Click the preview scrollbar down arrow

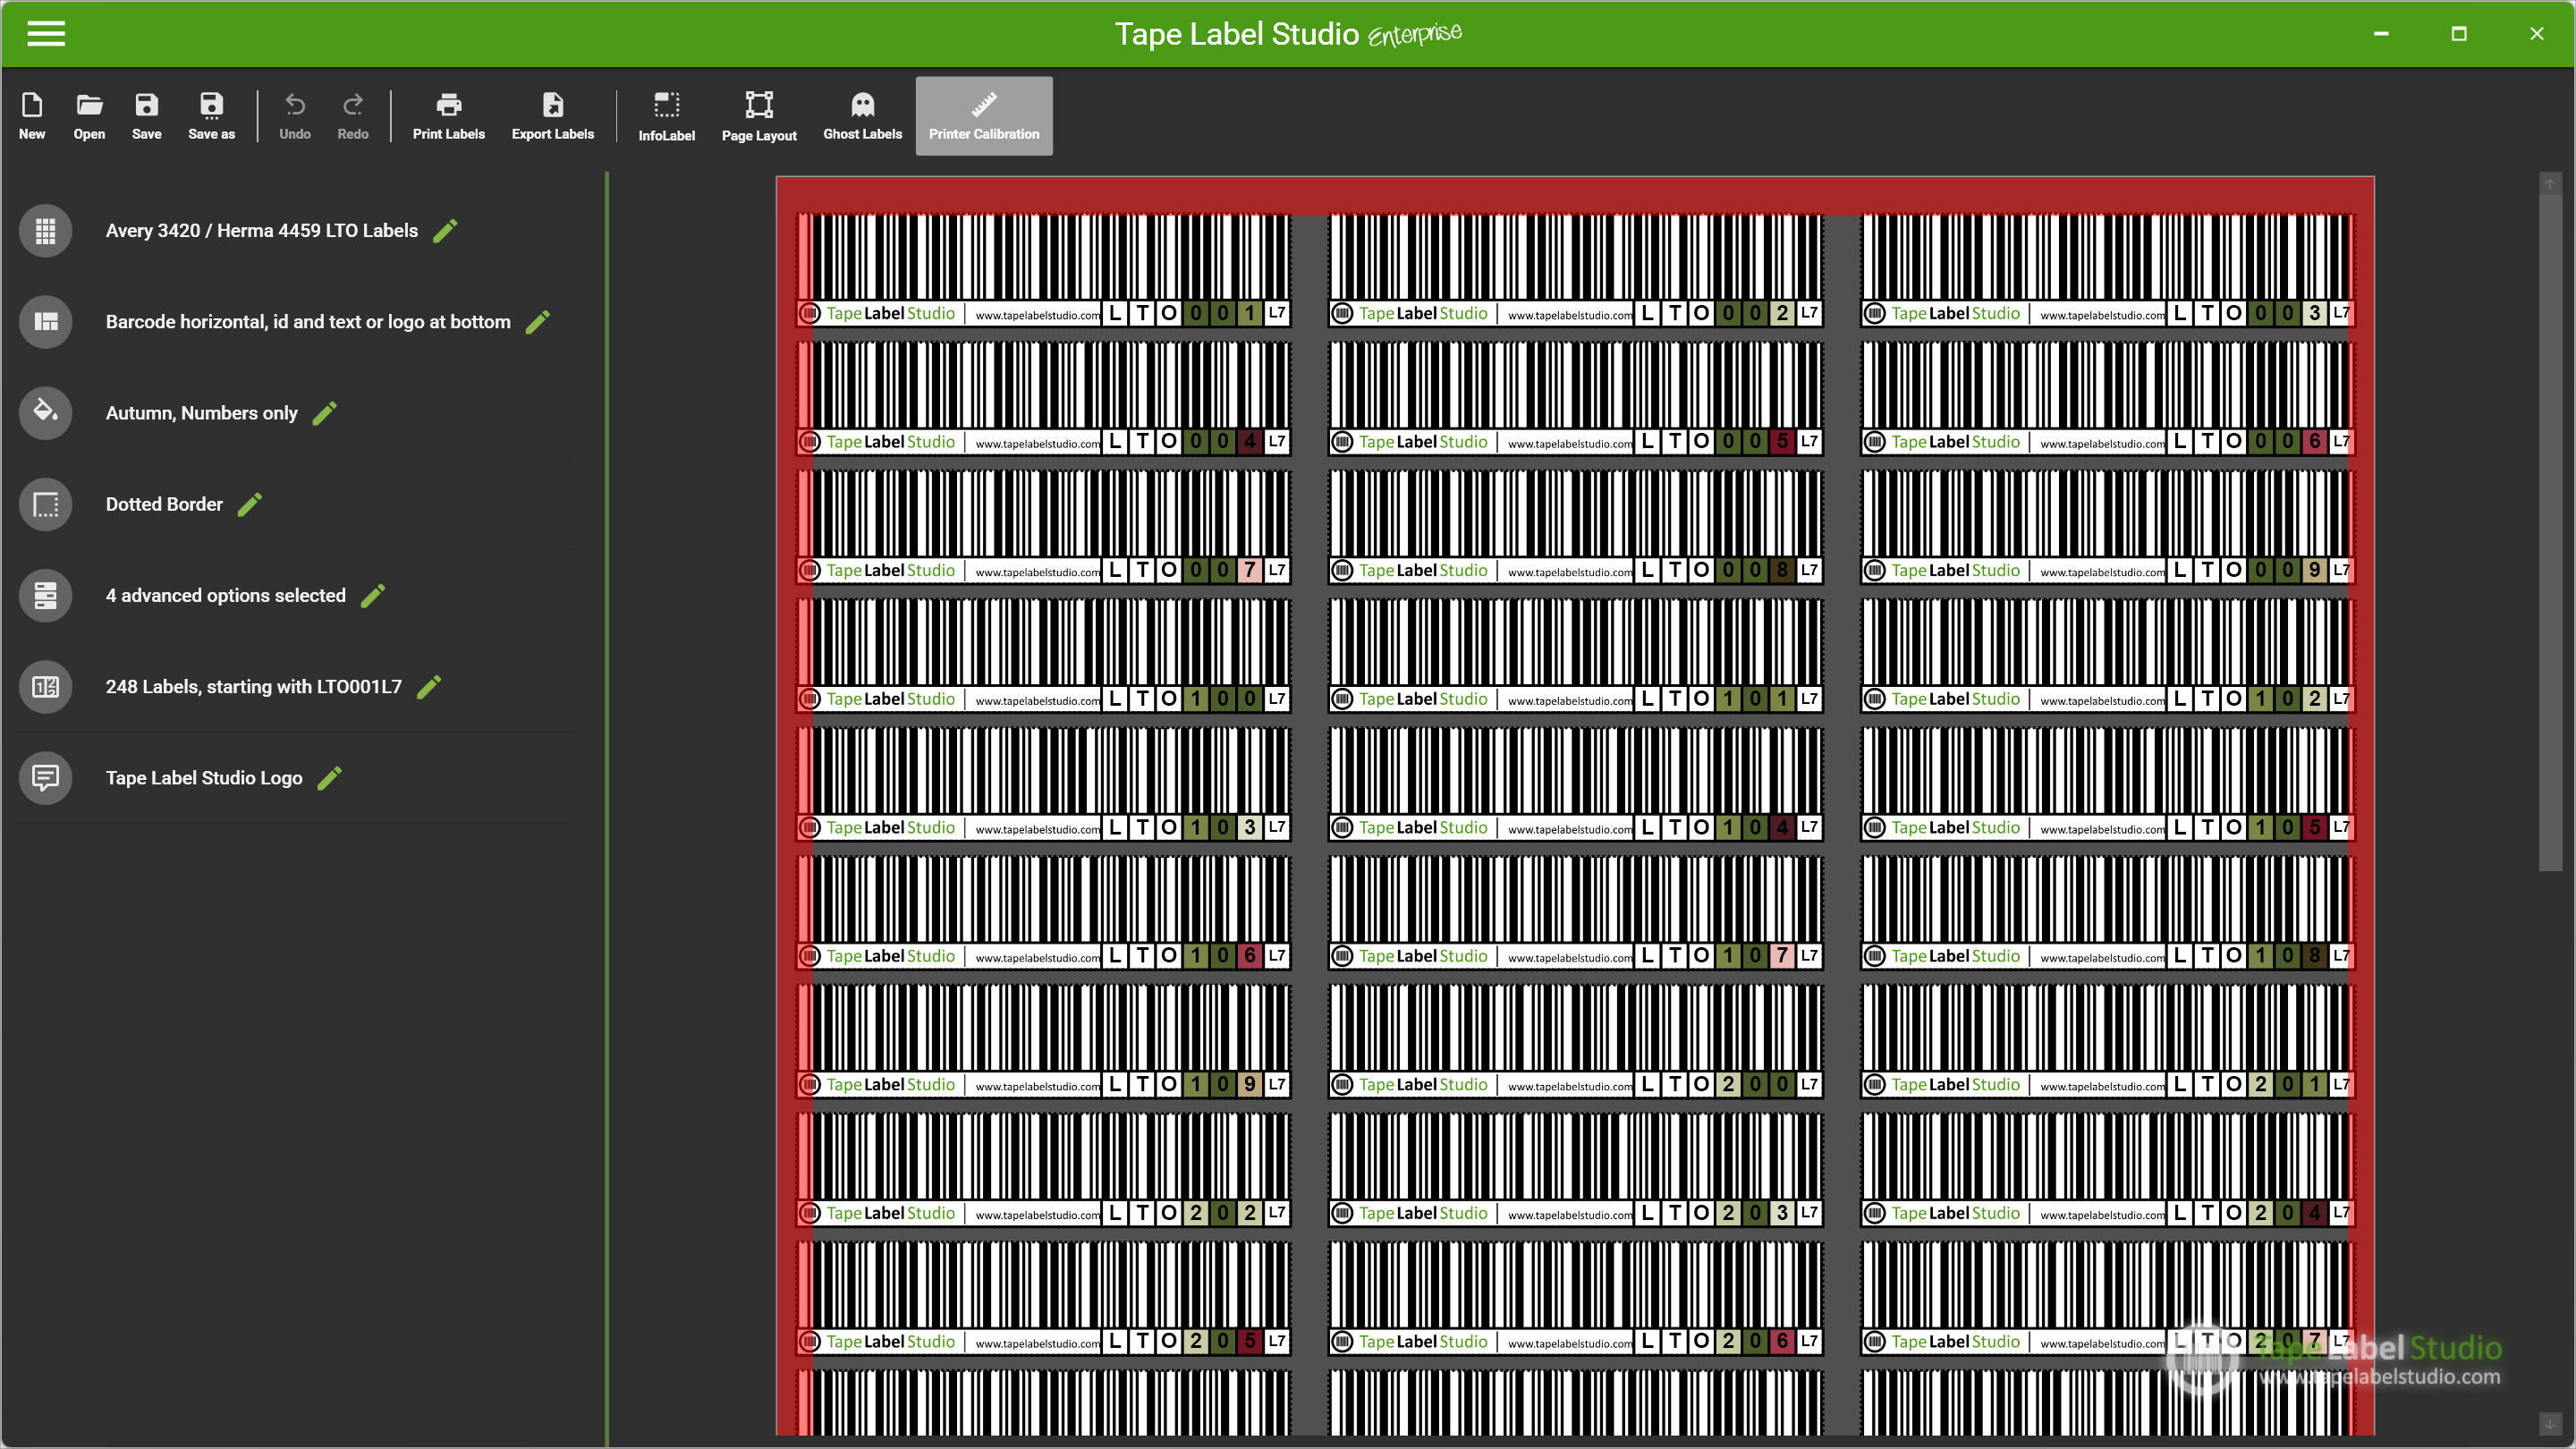[2550, 1423]
